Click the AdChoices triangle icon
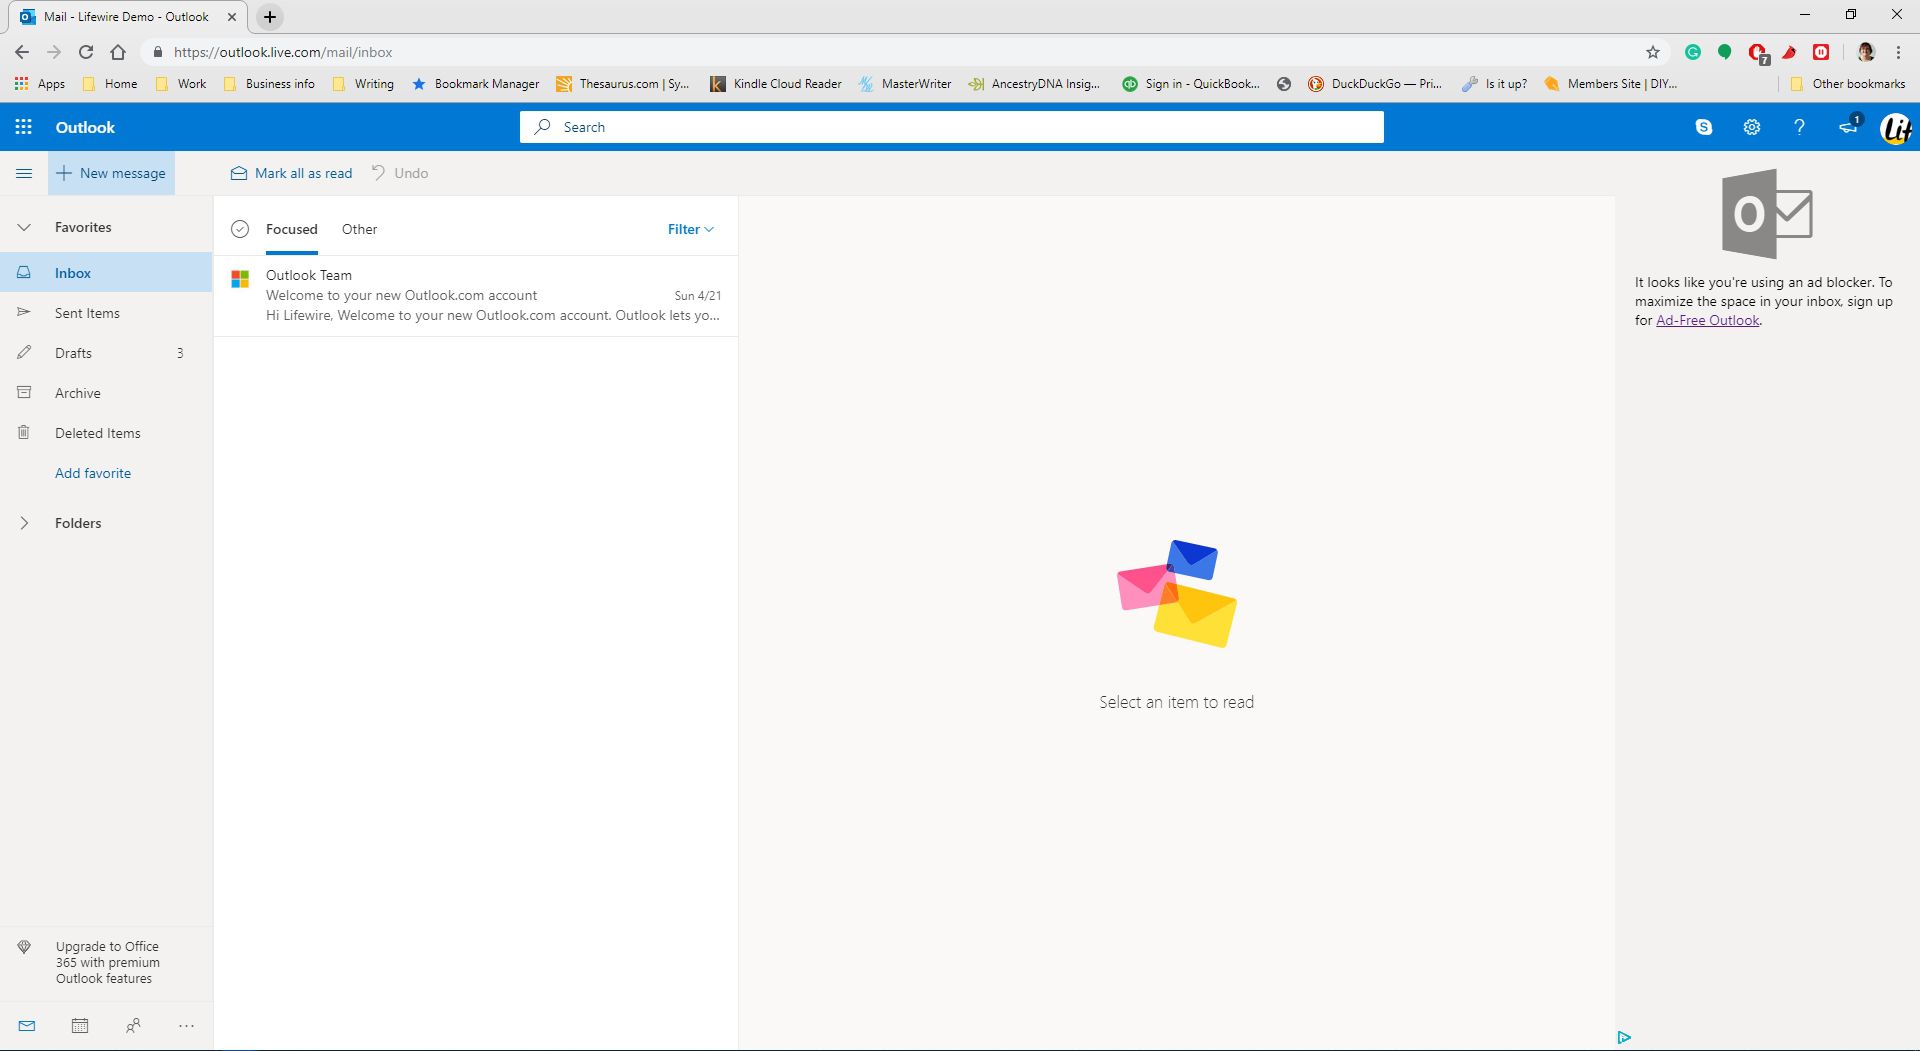 (1624, 1038)
